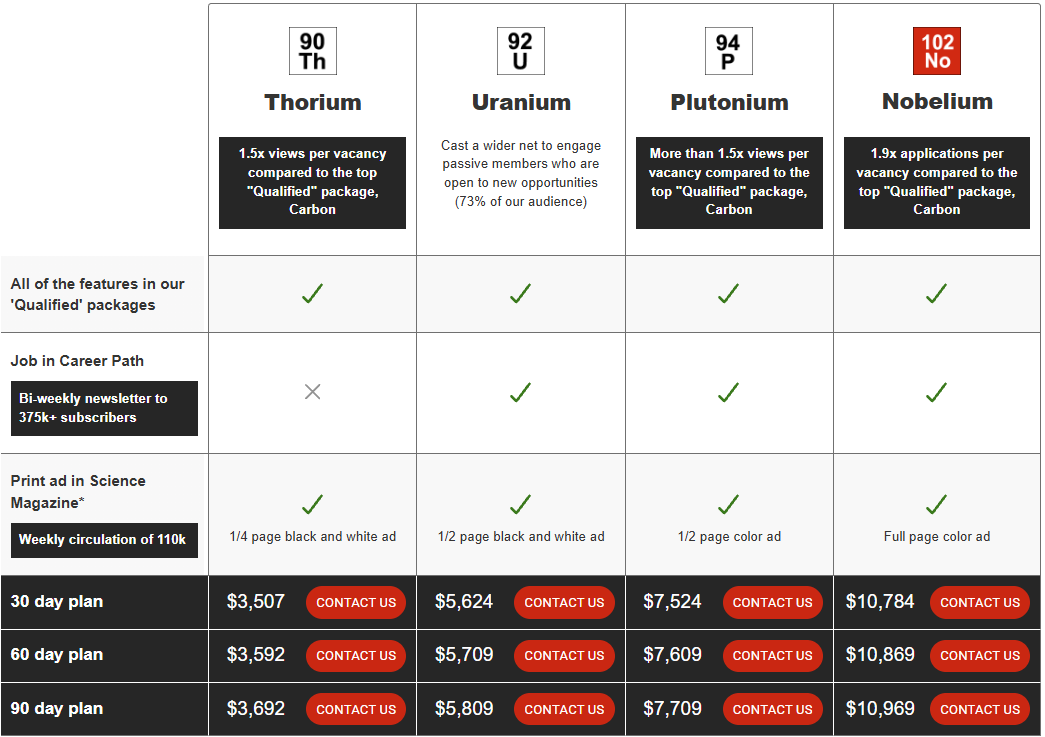Click the 60 day plan row label
Image resolution: width=1045 pixels, height=737 pixels.
click(x=57, y=655)
